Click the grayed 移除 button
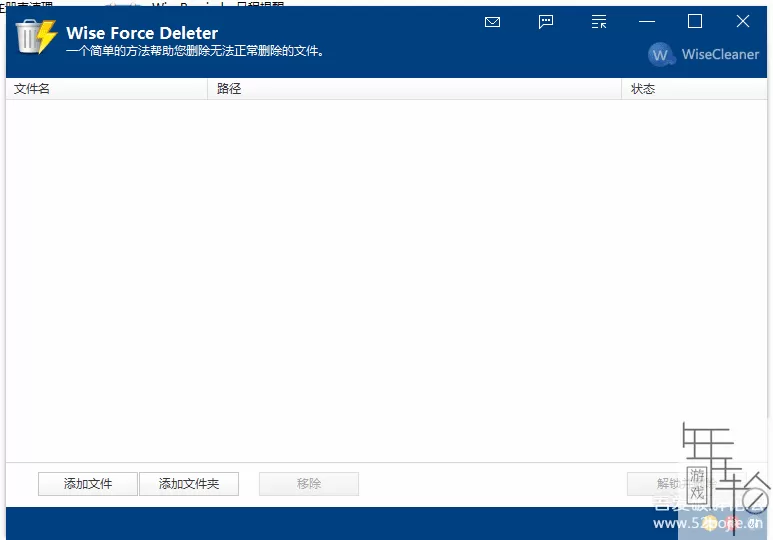 [309, 484]
